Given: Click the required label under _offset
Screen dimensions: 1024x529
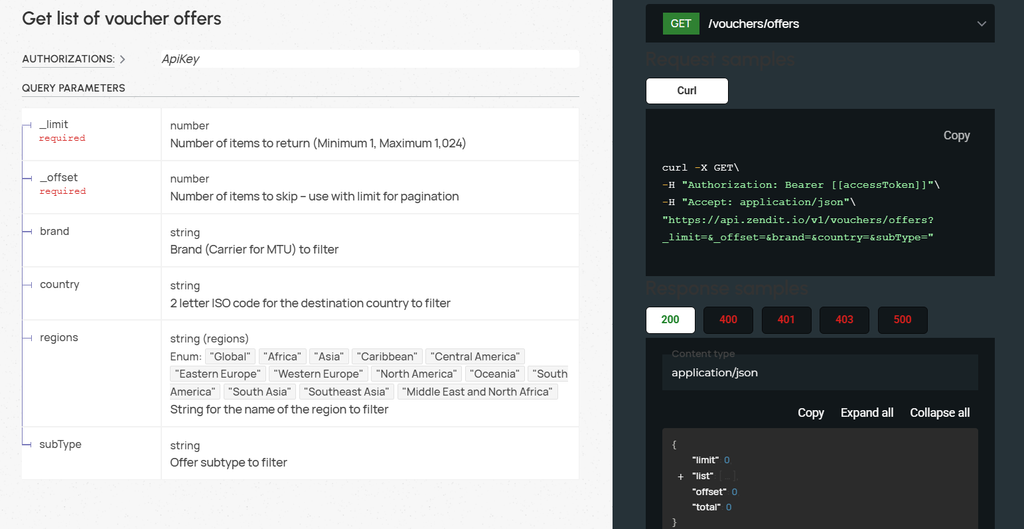Looking at the screenshot, I should point(62,192).
